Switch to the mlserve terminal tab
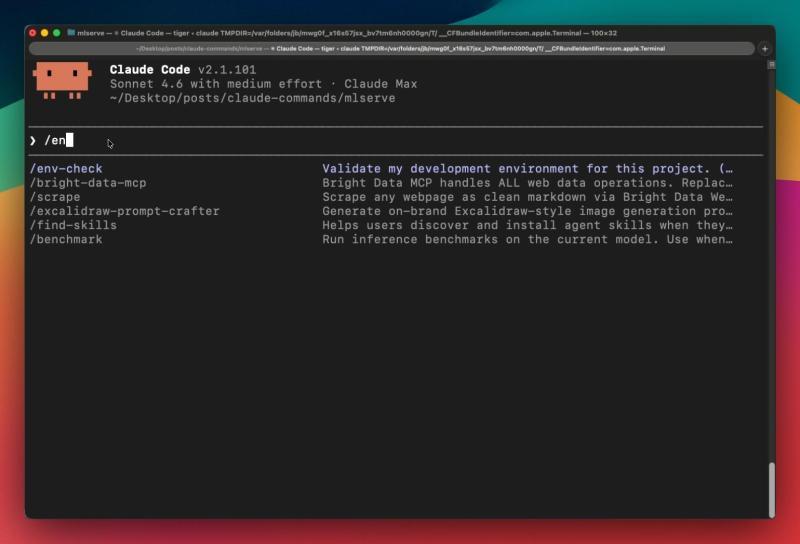The image size is (800, 544). pyautogui.click(x=400, y=48)
